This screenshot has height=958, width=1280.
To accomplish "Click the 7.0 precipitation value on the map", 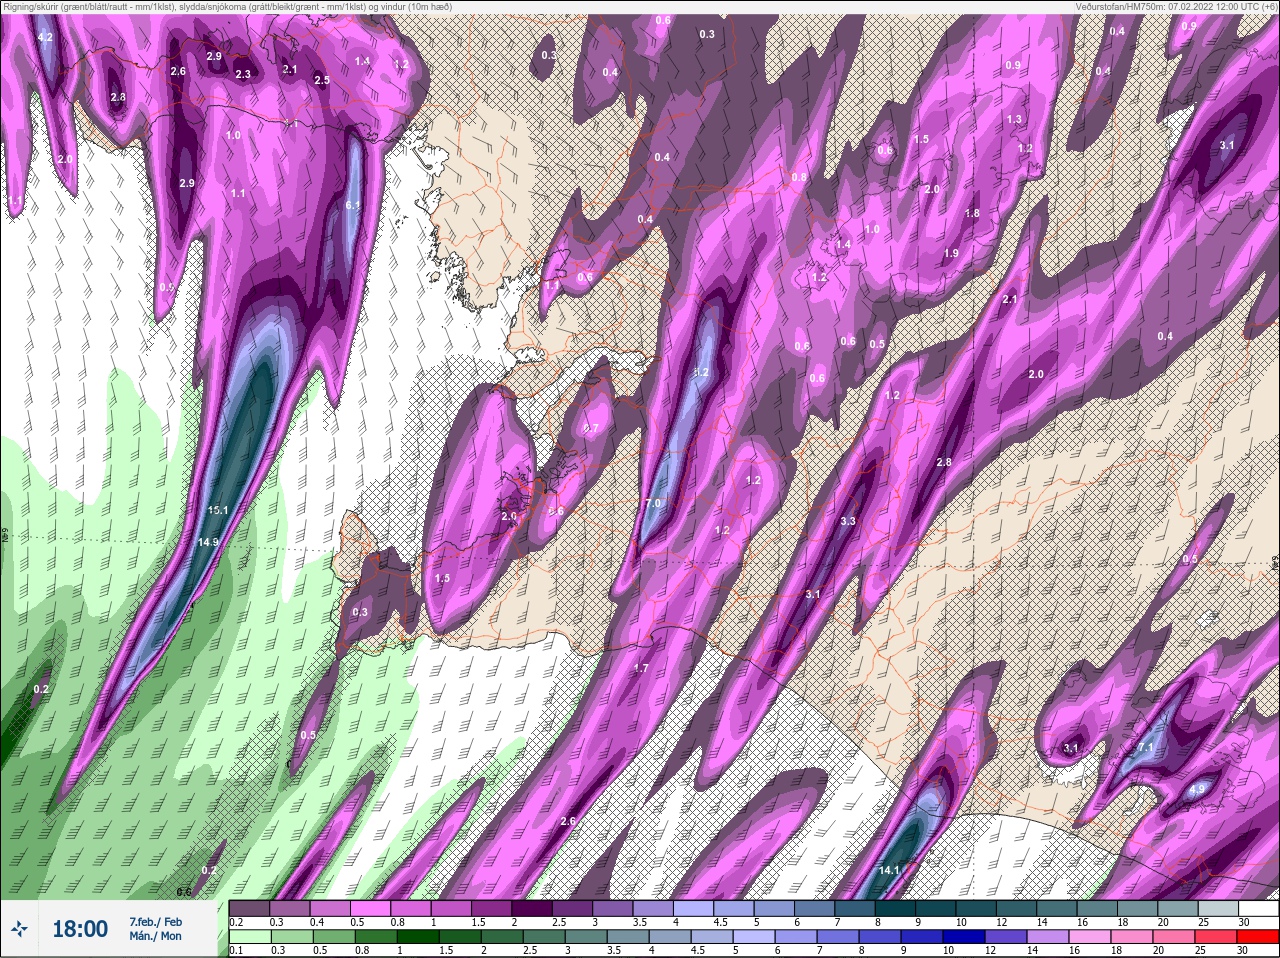I will click(653, 503).
